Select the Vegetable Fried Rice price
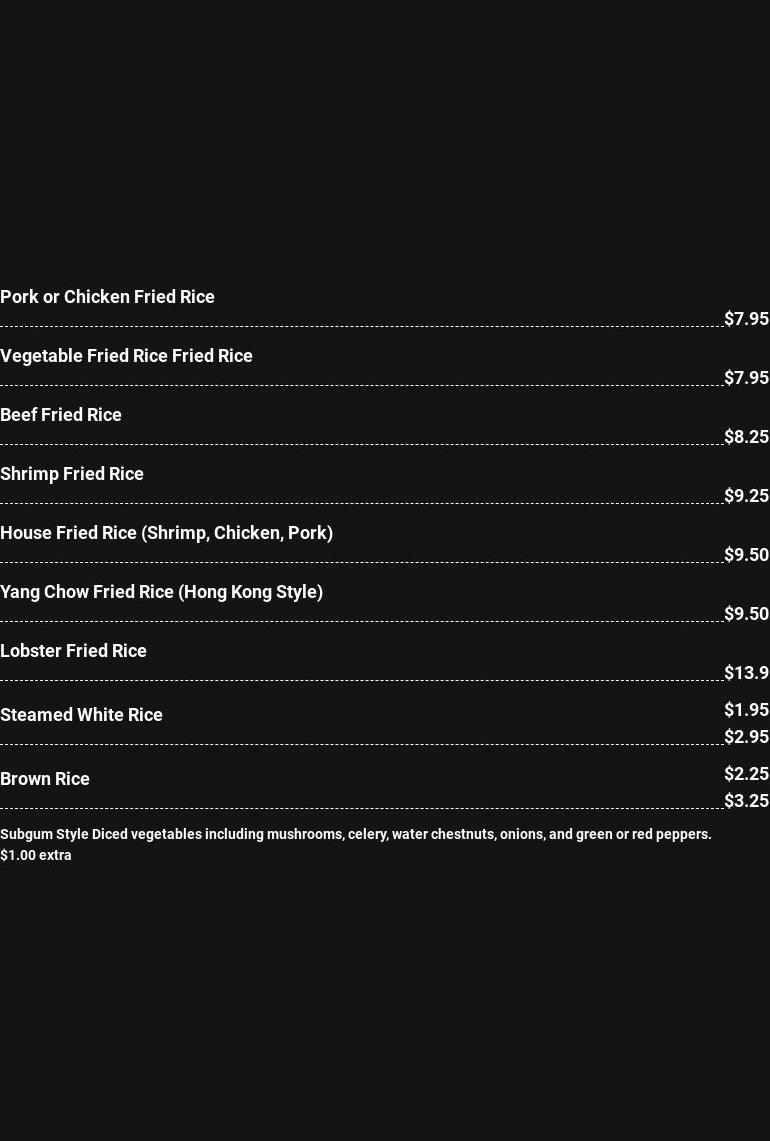The image size is (770, 1141). click(x=746, y=378)
